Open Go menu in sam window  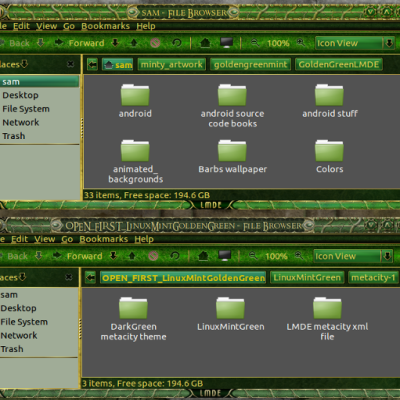click(x=69, y=26)
